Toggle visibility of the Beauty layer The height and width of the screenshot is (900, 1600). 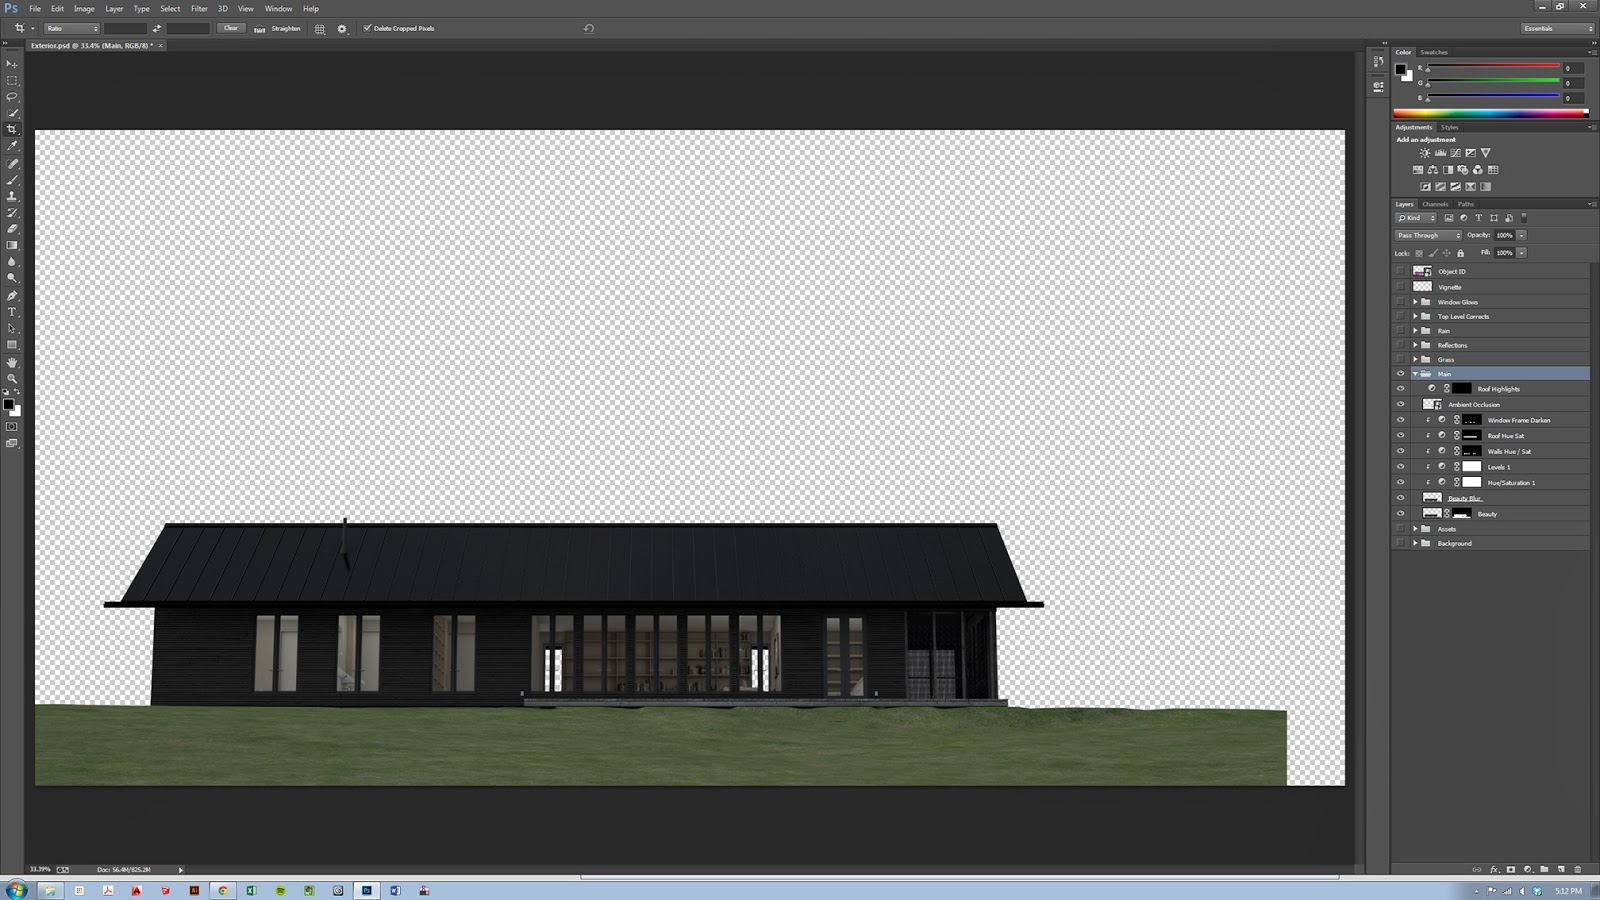pos(1401,513)
